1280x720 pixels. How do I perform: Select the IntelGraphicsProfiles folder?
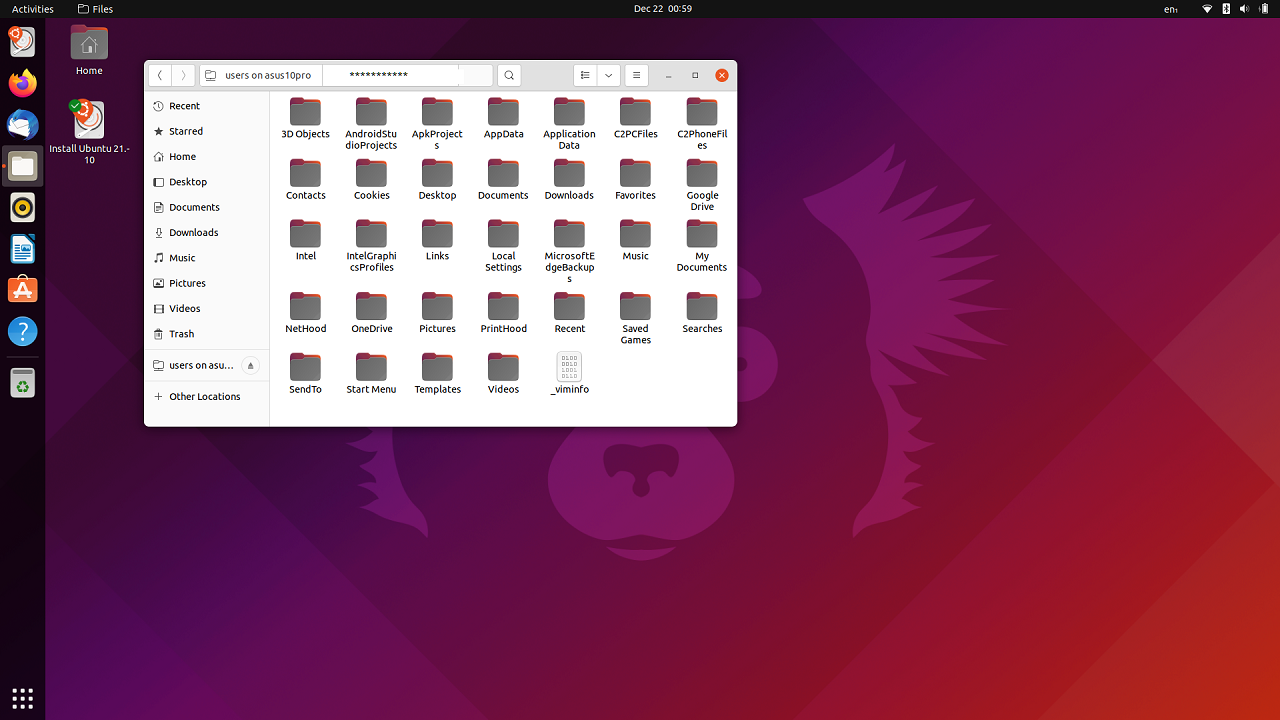[x=371, y=246]
